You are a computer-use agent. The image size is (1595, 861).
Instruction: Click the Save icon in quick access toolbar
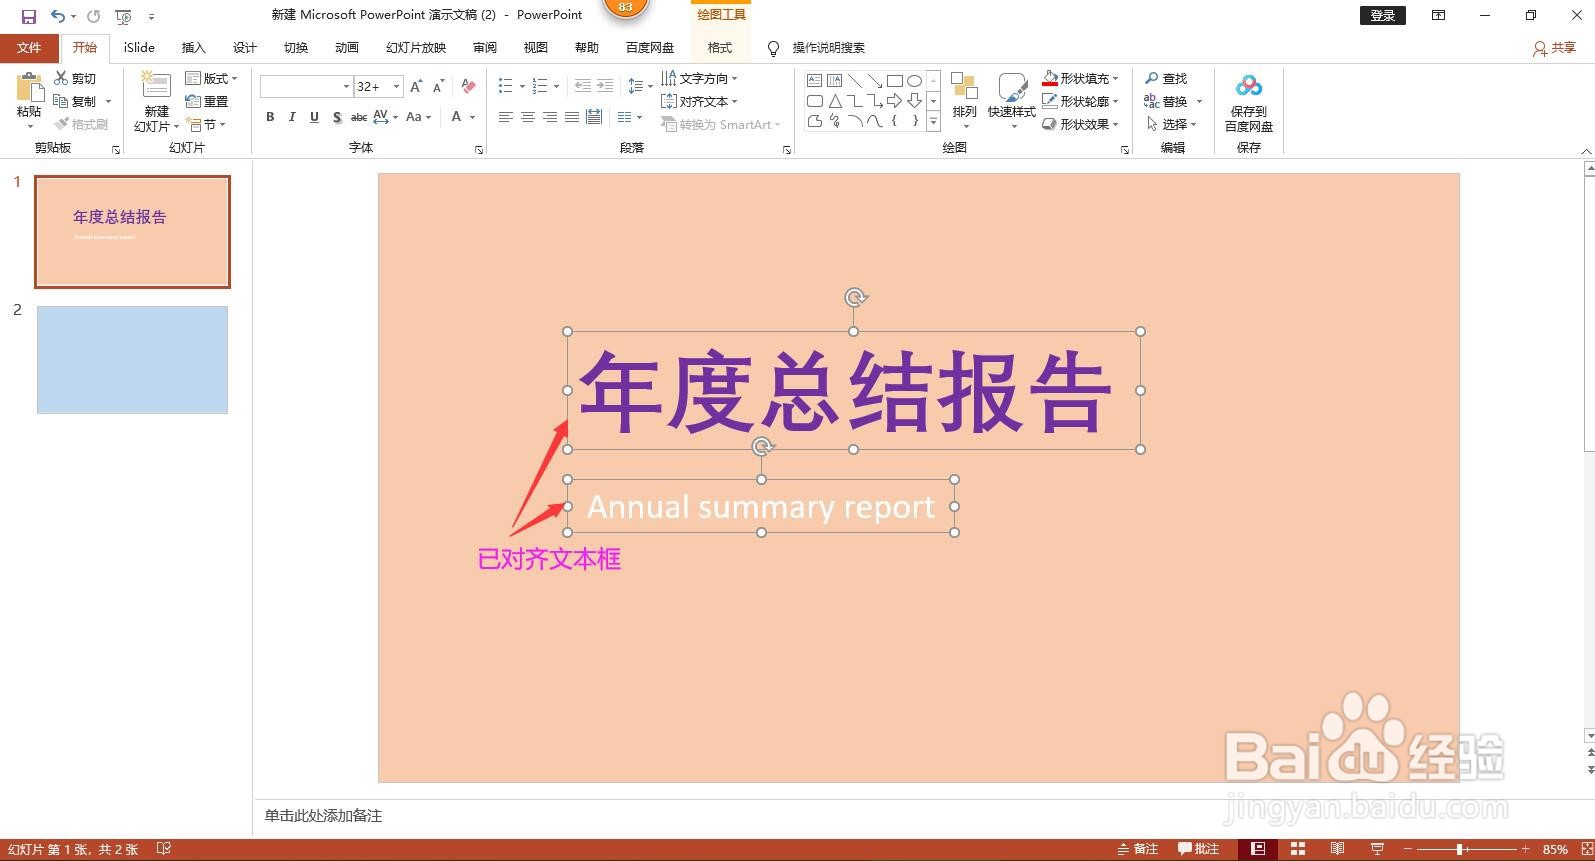(x=29, y=16)
